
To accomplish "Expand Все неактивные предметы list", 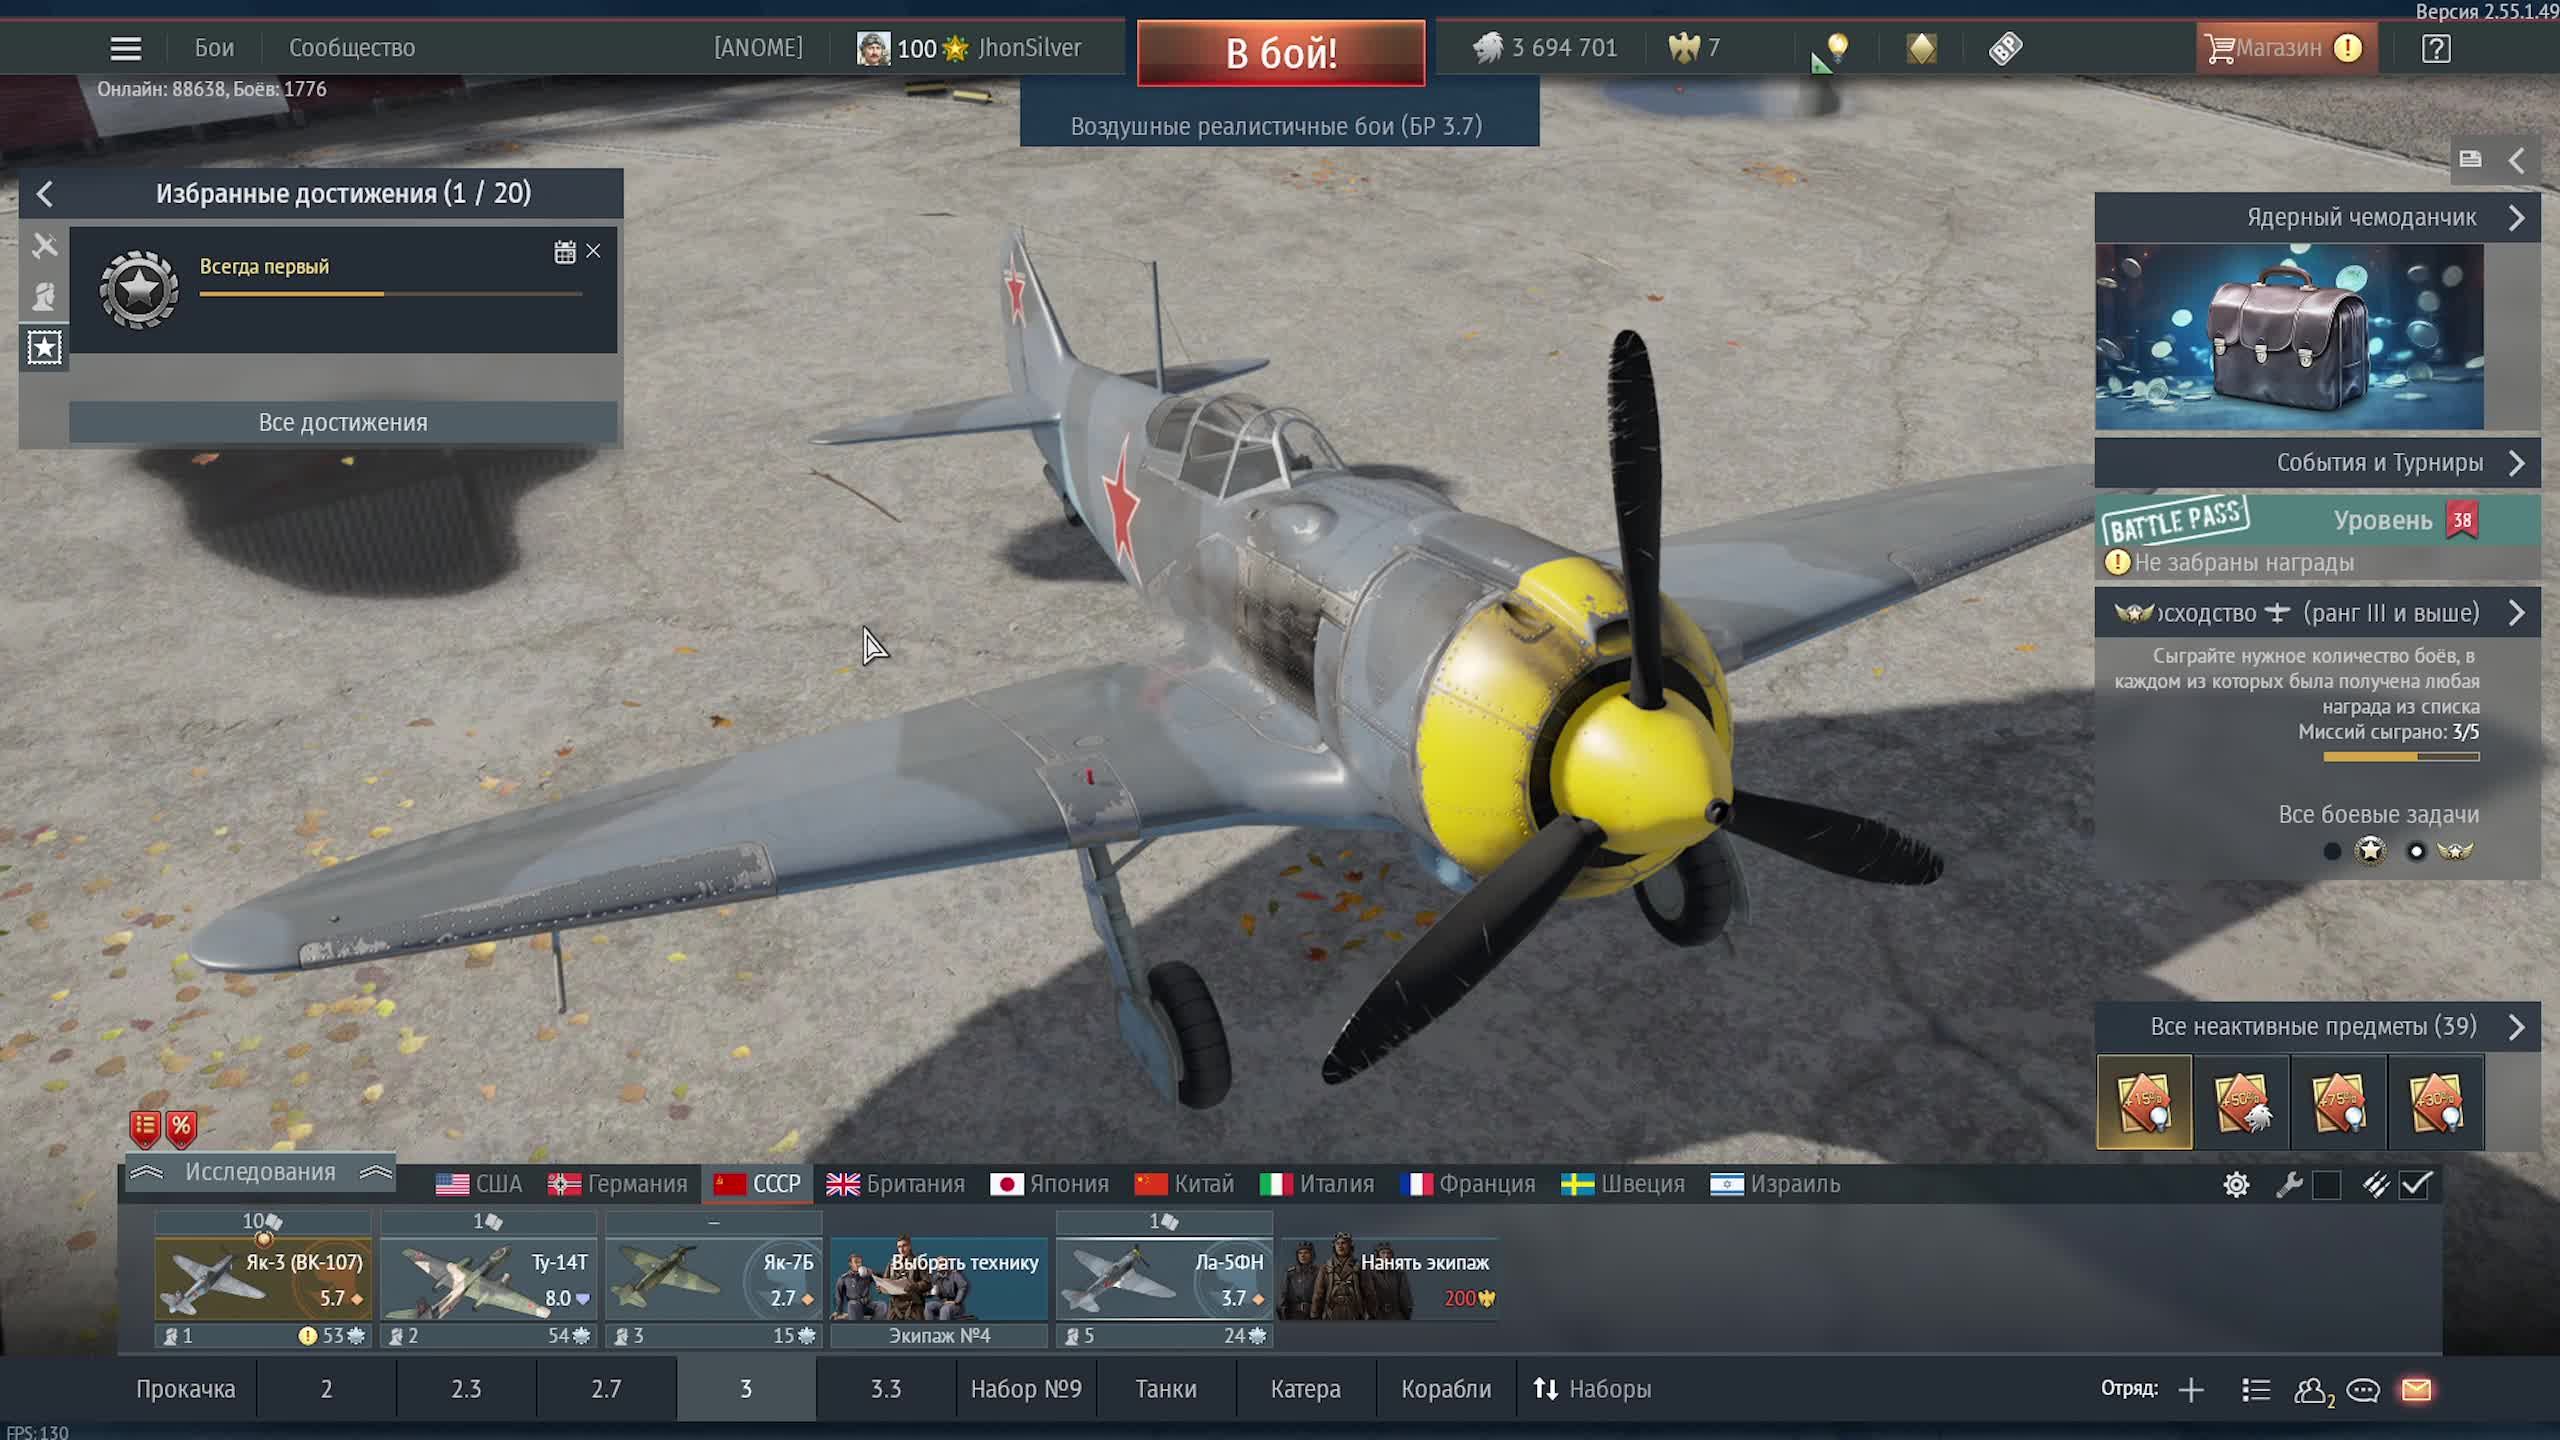I will tap(2516, 1027).
